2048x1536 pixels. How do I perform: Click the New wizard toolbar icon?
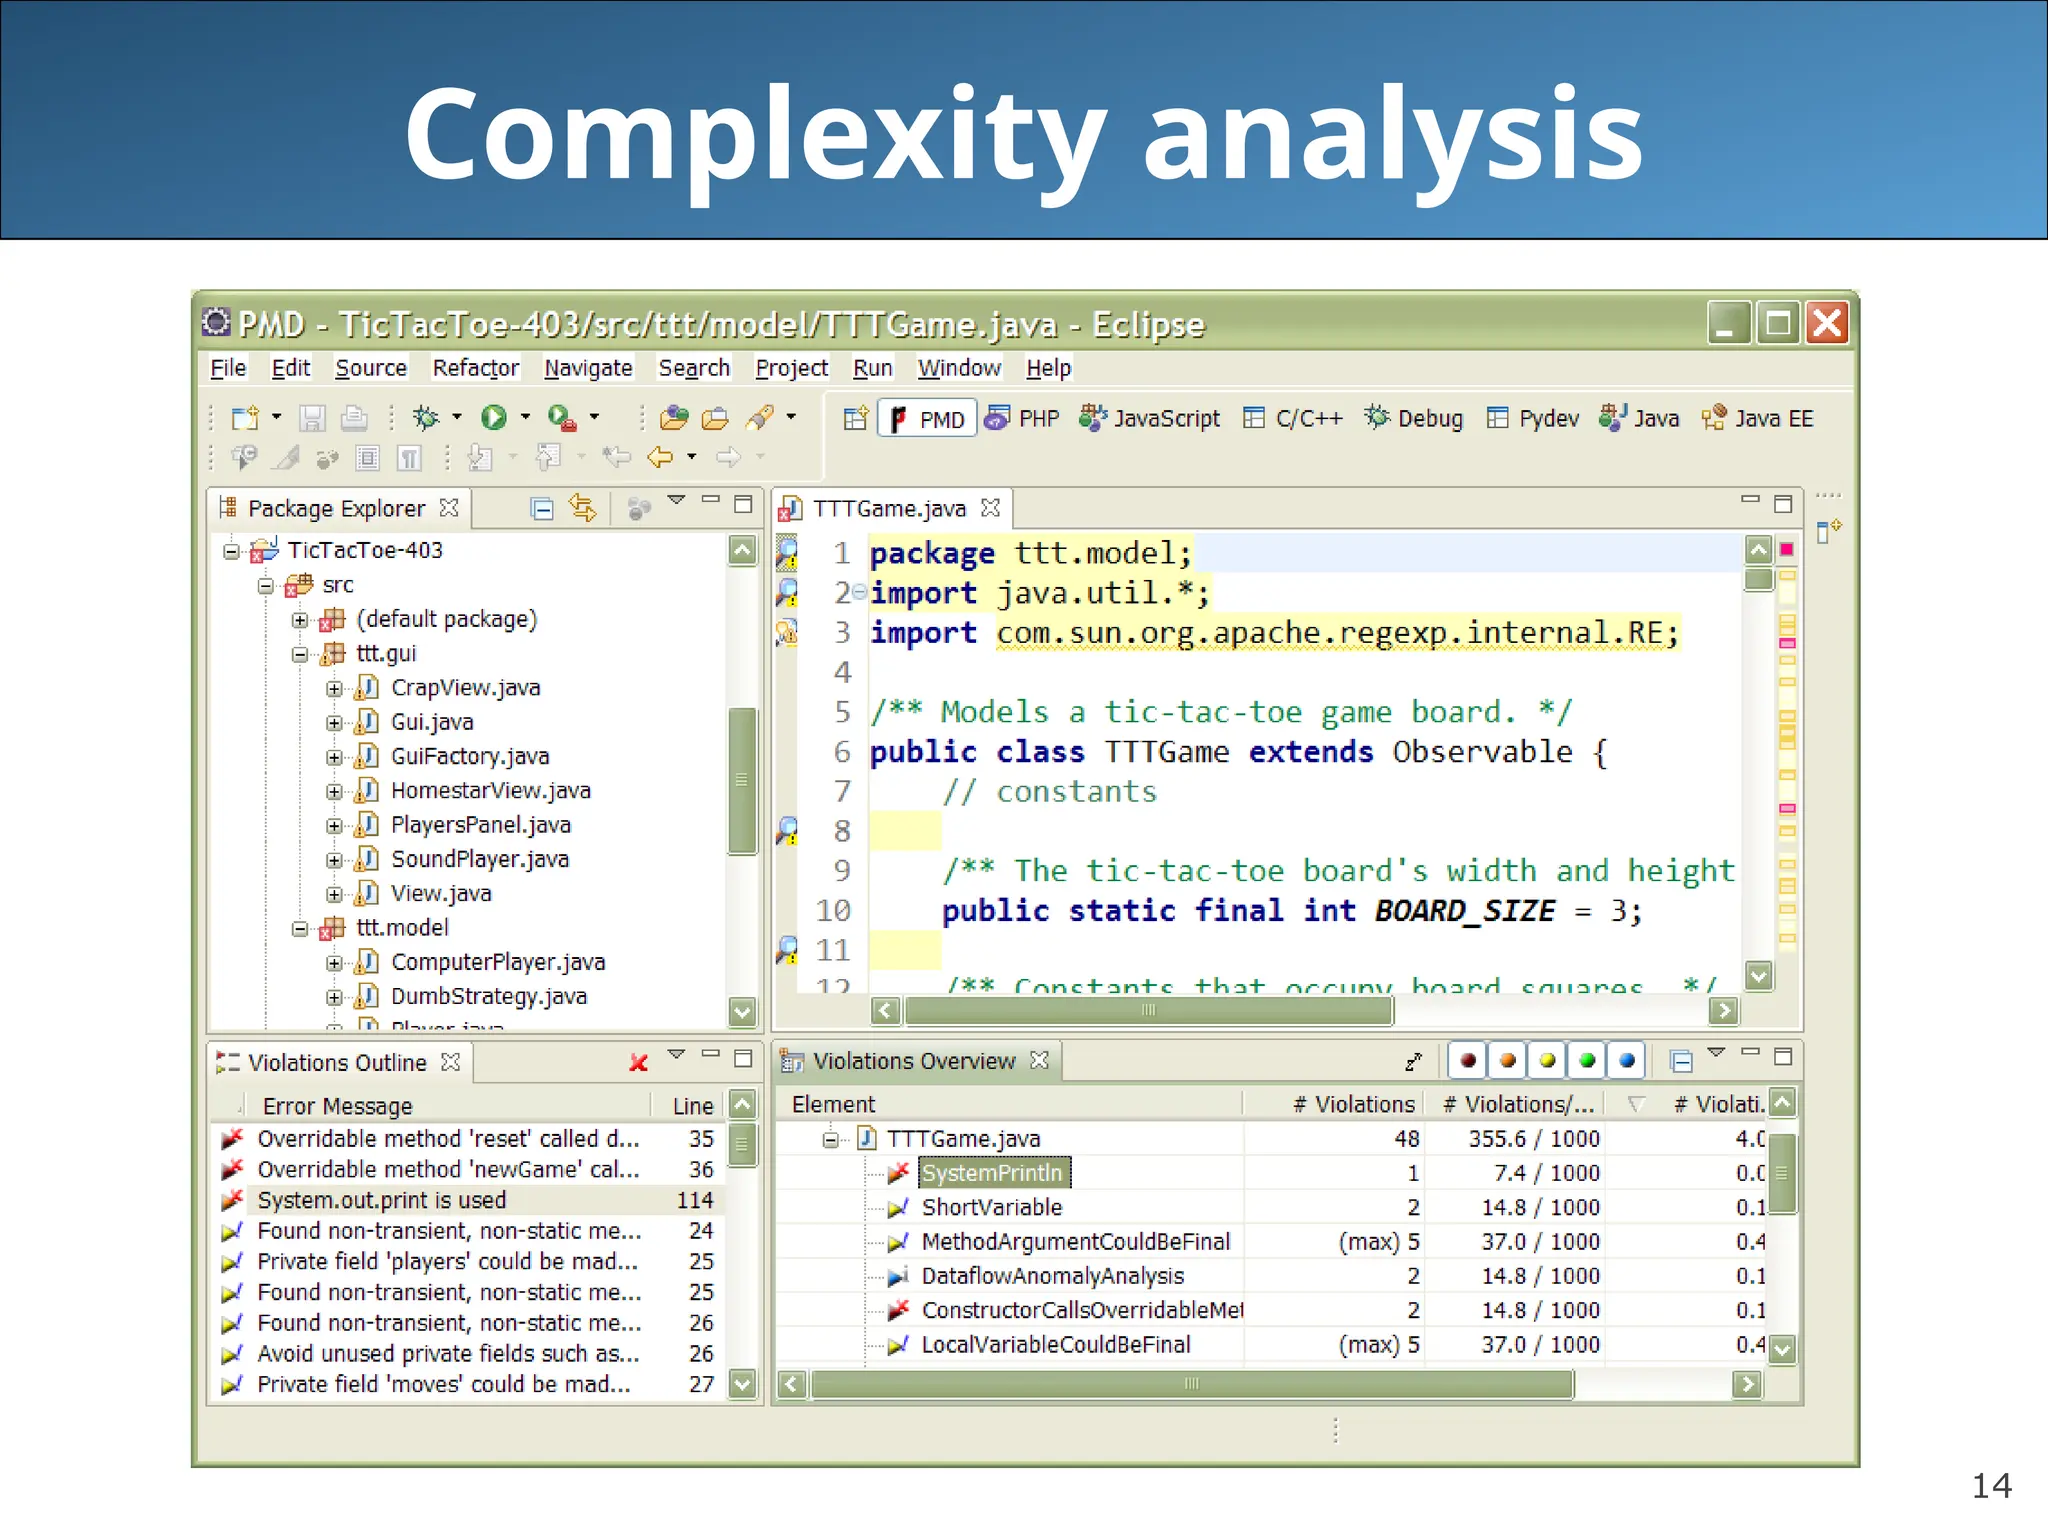point(245,418)
